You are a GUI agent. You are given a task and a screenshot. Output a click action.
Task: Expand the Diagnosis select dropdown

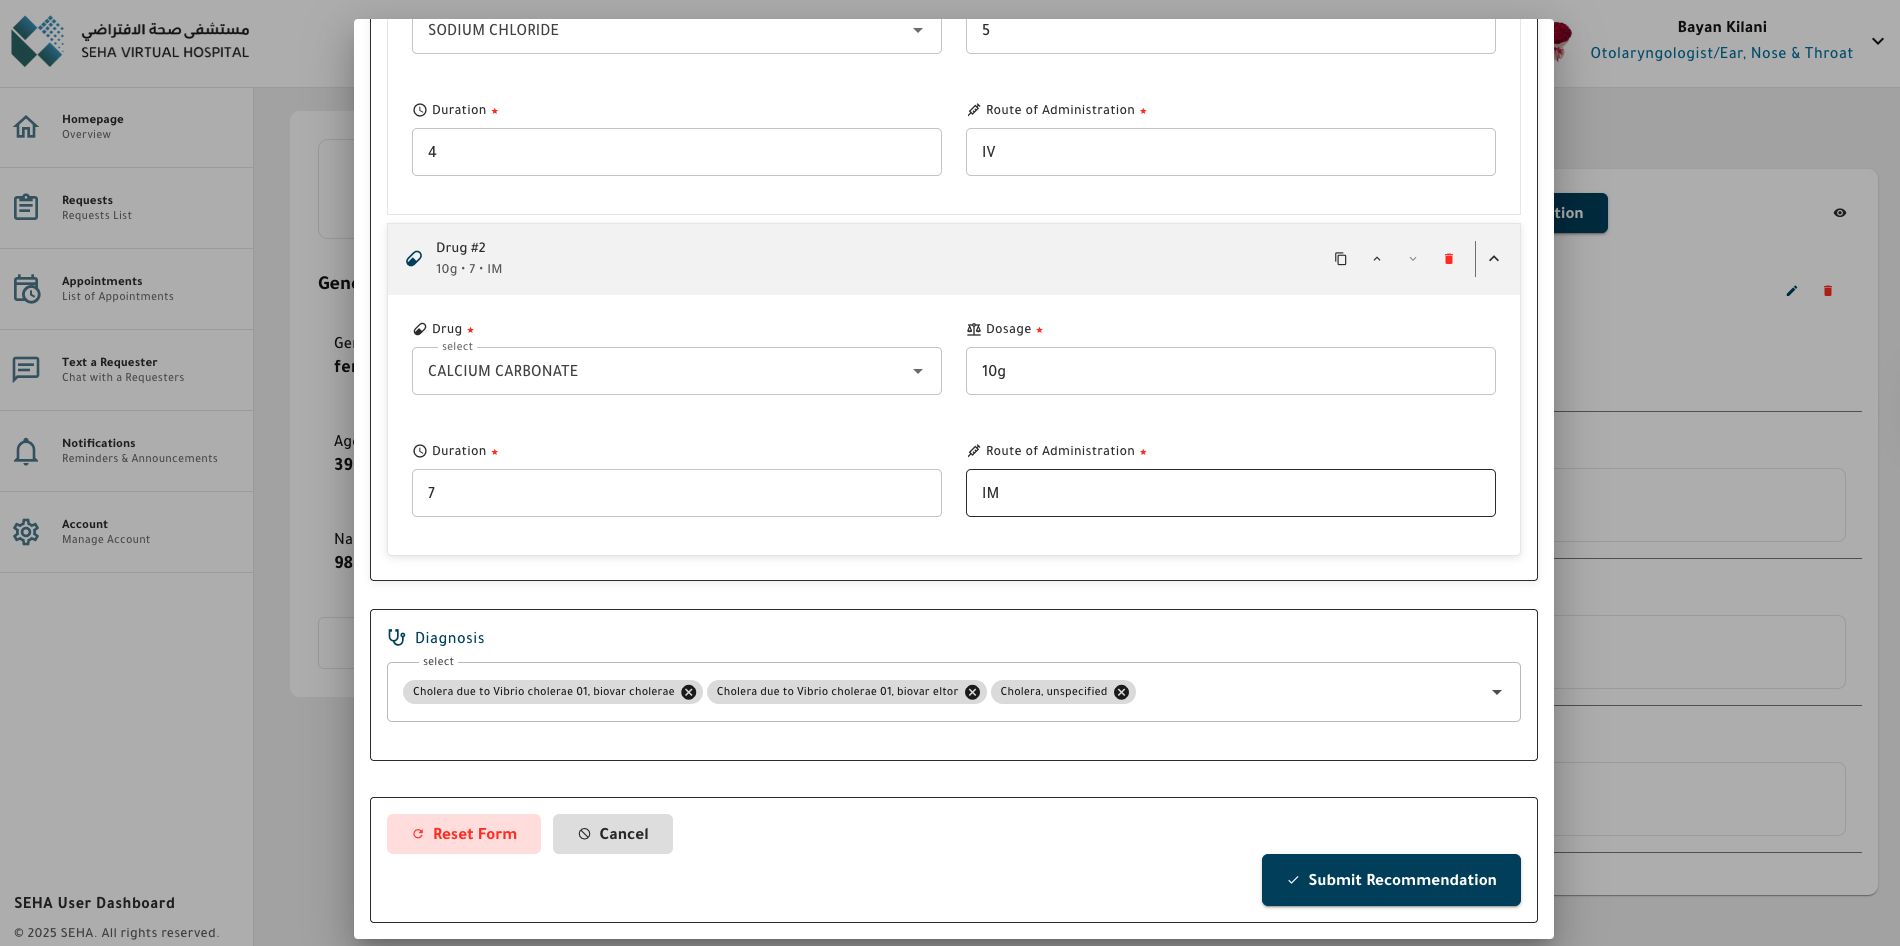[1496, 692]
